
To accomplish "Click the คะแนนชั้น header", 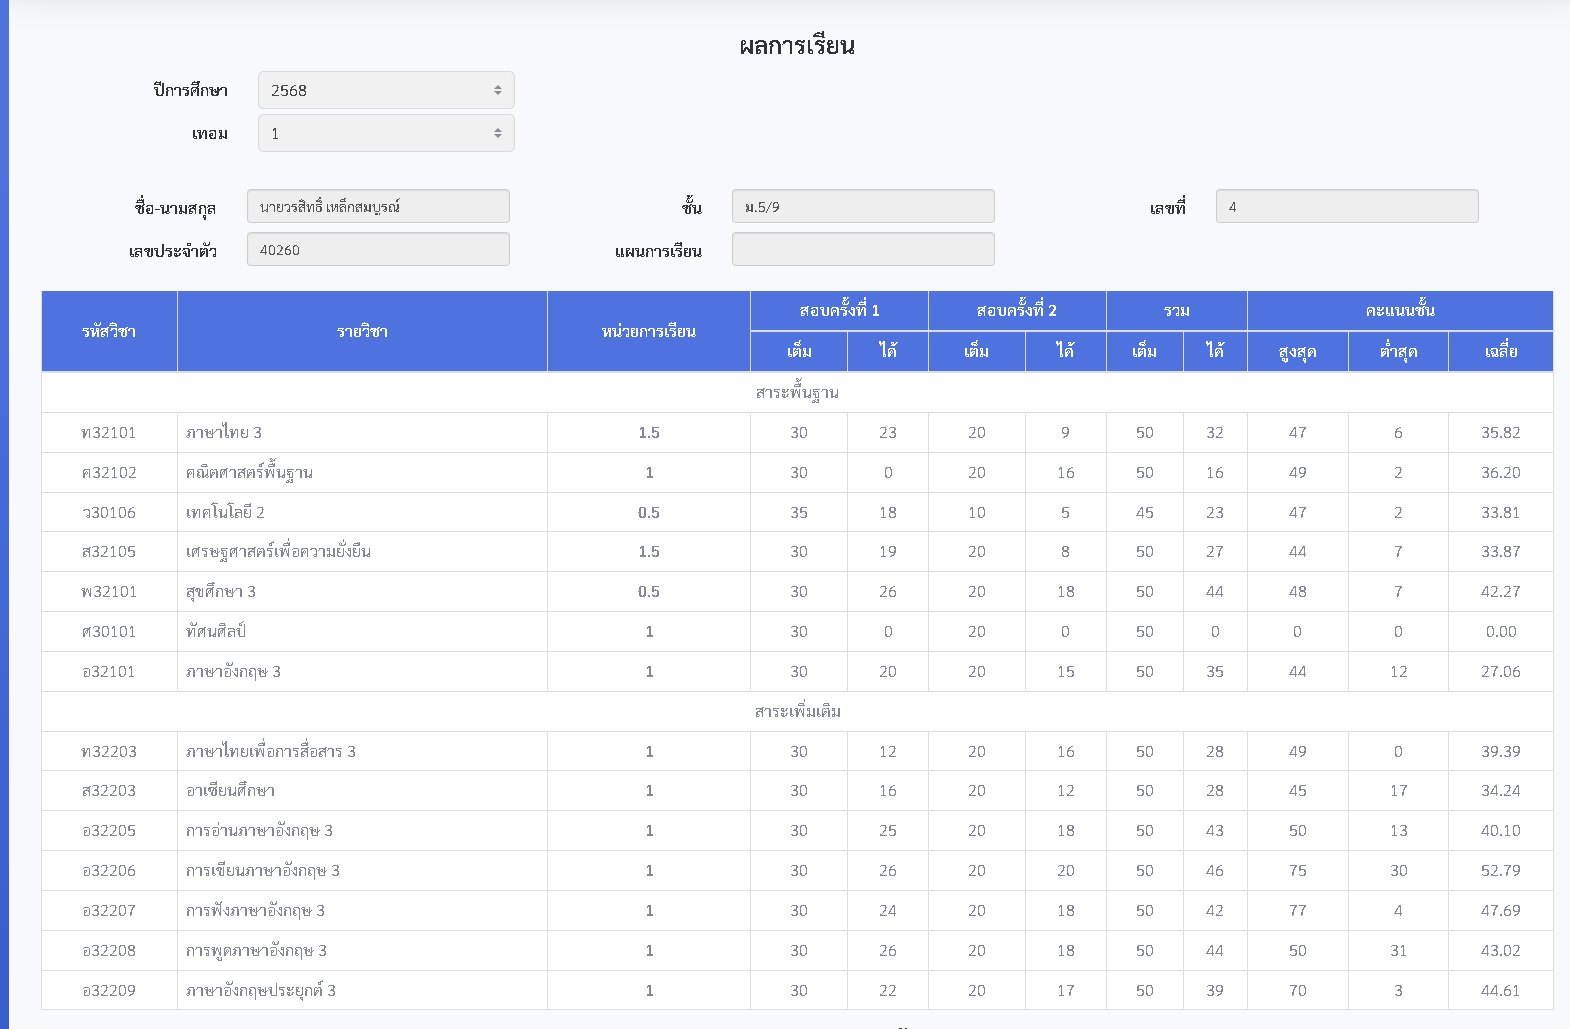I will point(1399,311).
